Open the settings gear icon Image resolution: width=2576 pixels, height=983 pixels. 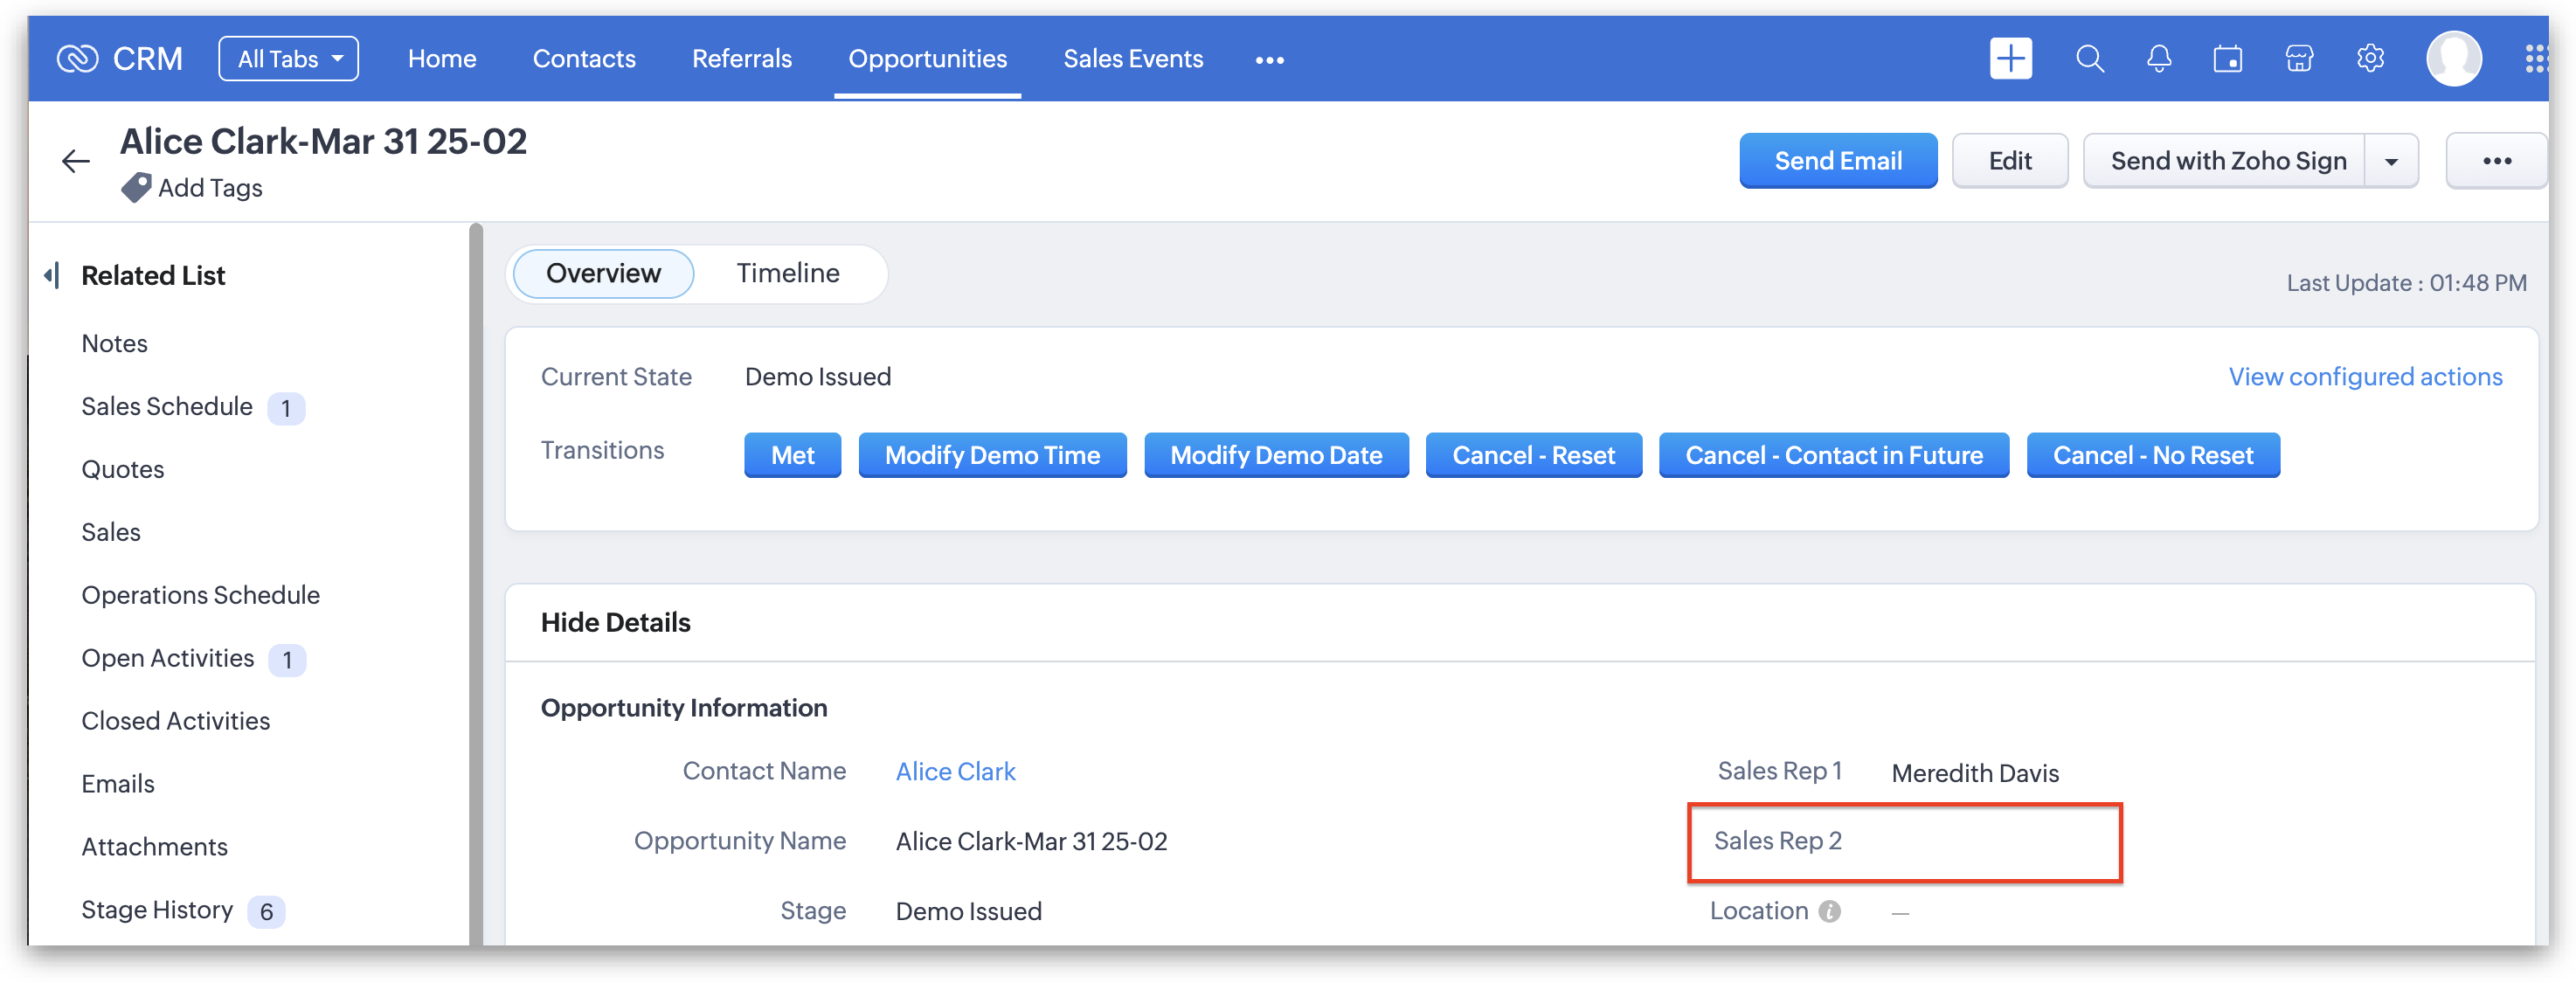click(x=2369, y=59)
